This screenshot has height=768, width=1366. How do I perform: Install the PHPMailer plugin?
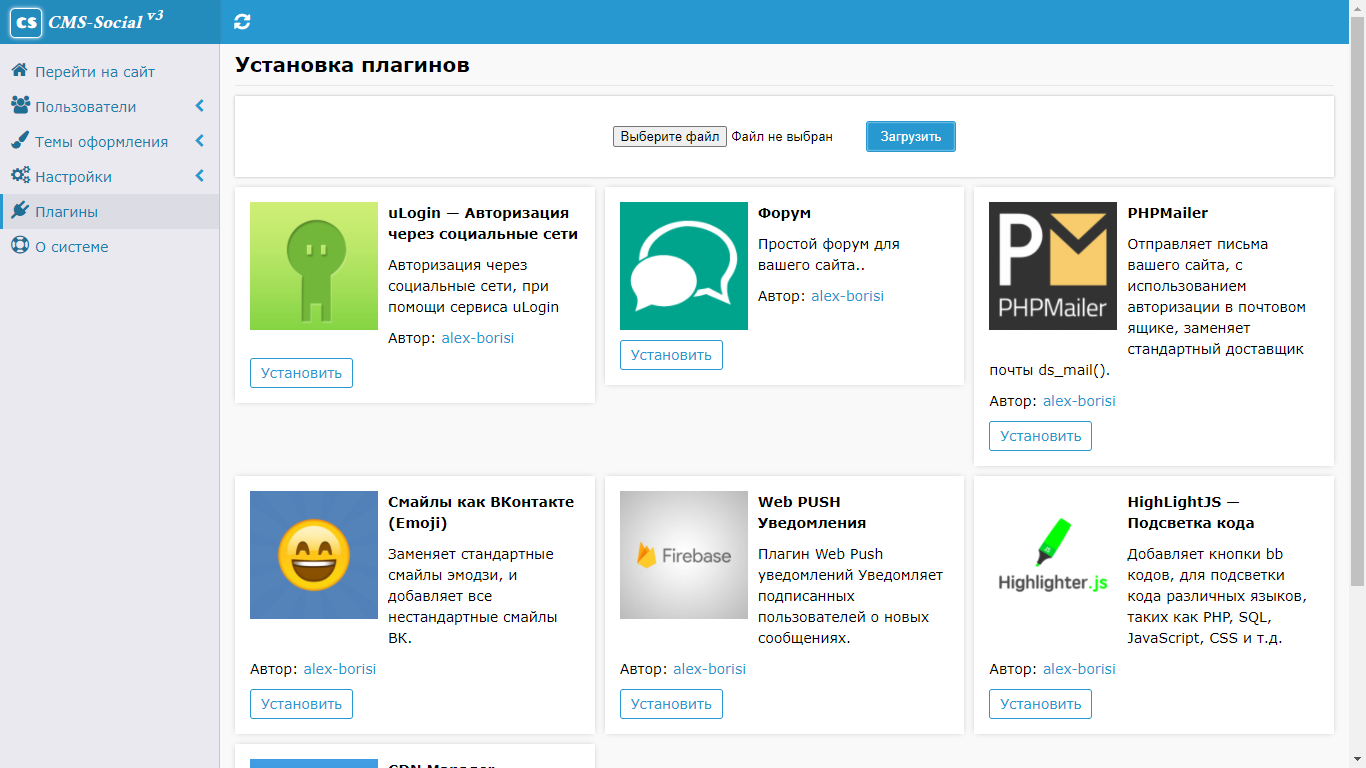point(1040,436)
